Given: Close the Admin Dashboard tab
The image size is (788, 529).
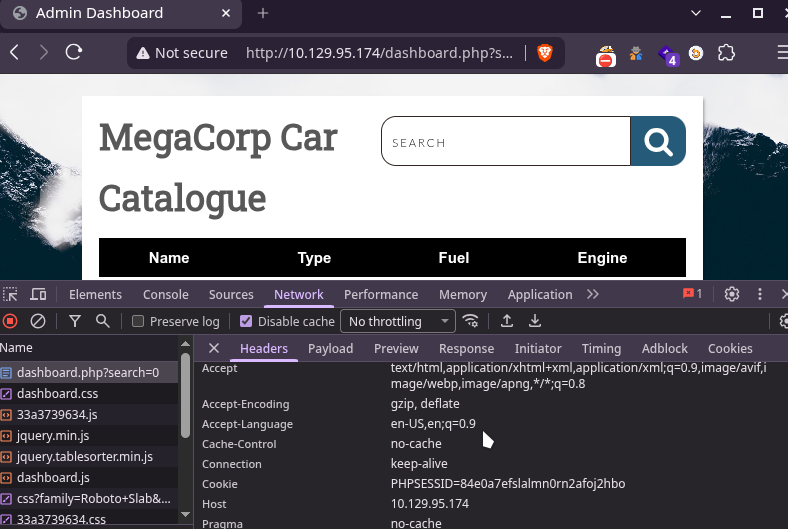Looking at the screenshot, I should pyautogui.click(x=226, y=13).
